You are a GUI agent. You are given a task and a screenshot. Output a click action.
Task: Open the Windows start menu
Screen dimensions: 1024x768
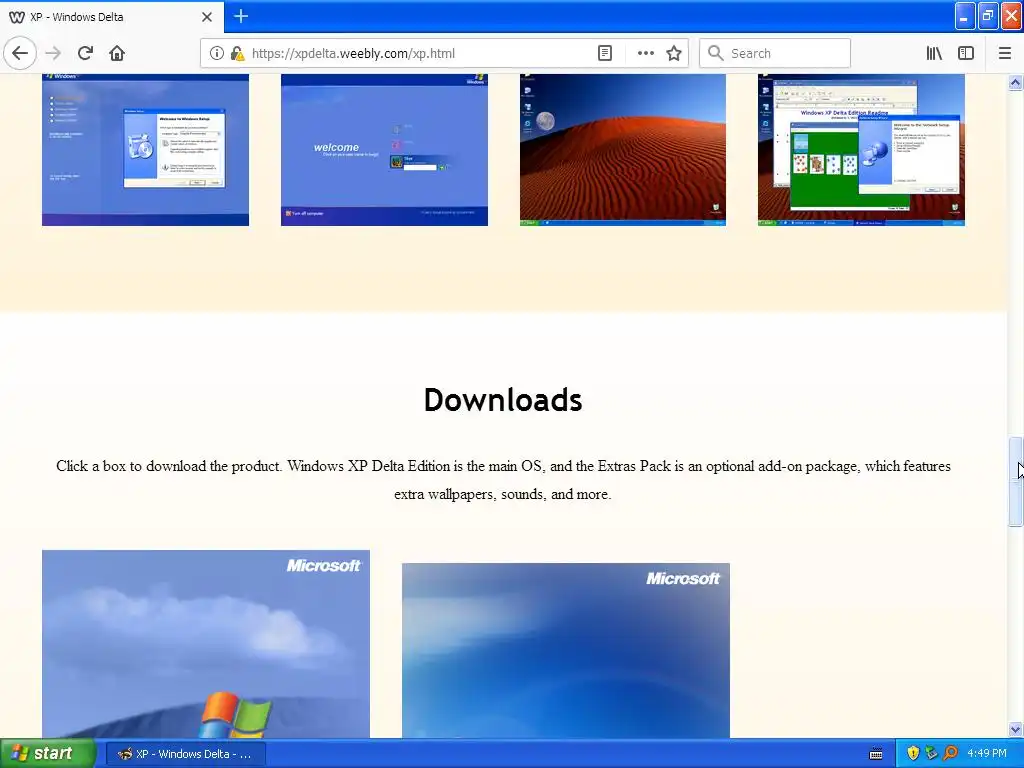[x=48, y=754]
